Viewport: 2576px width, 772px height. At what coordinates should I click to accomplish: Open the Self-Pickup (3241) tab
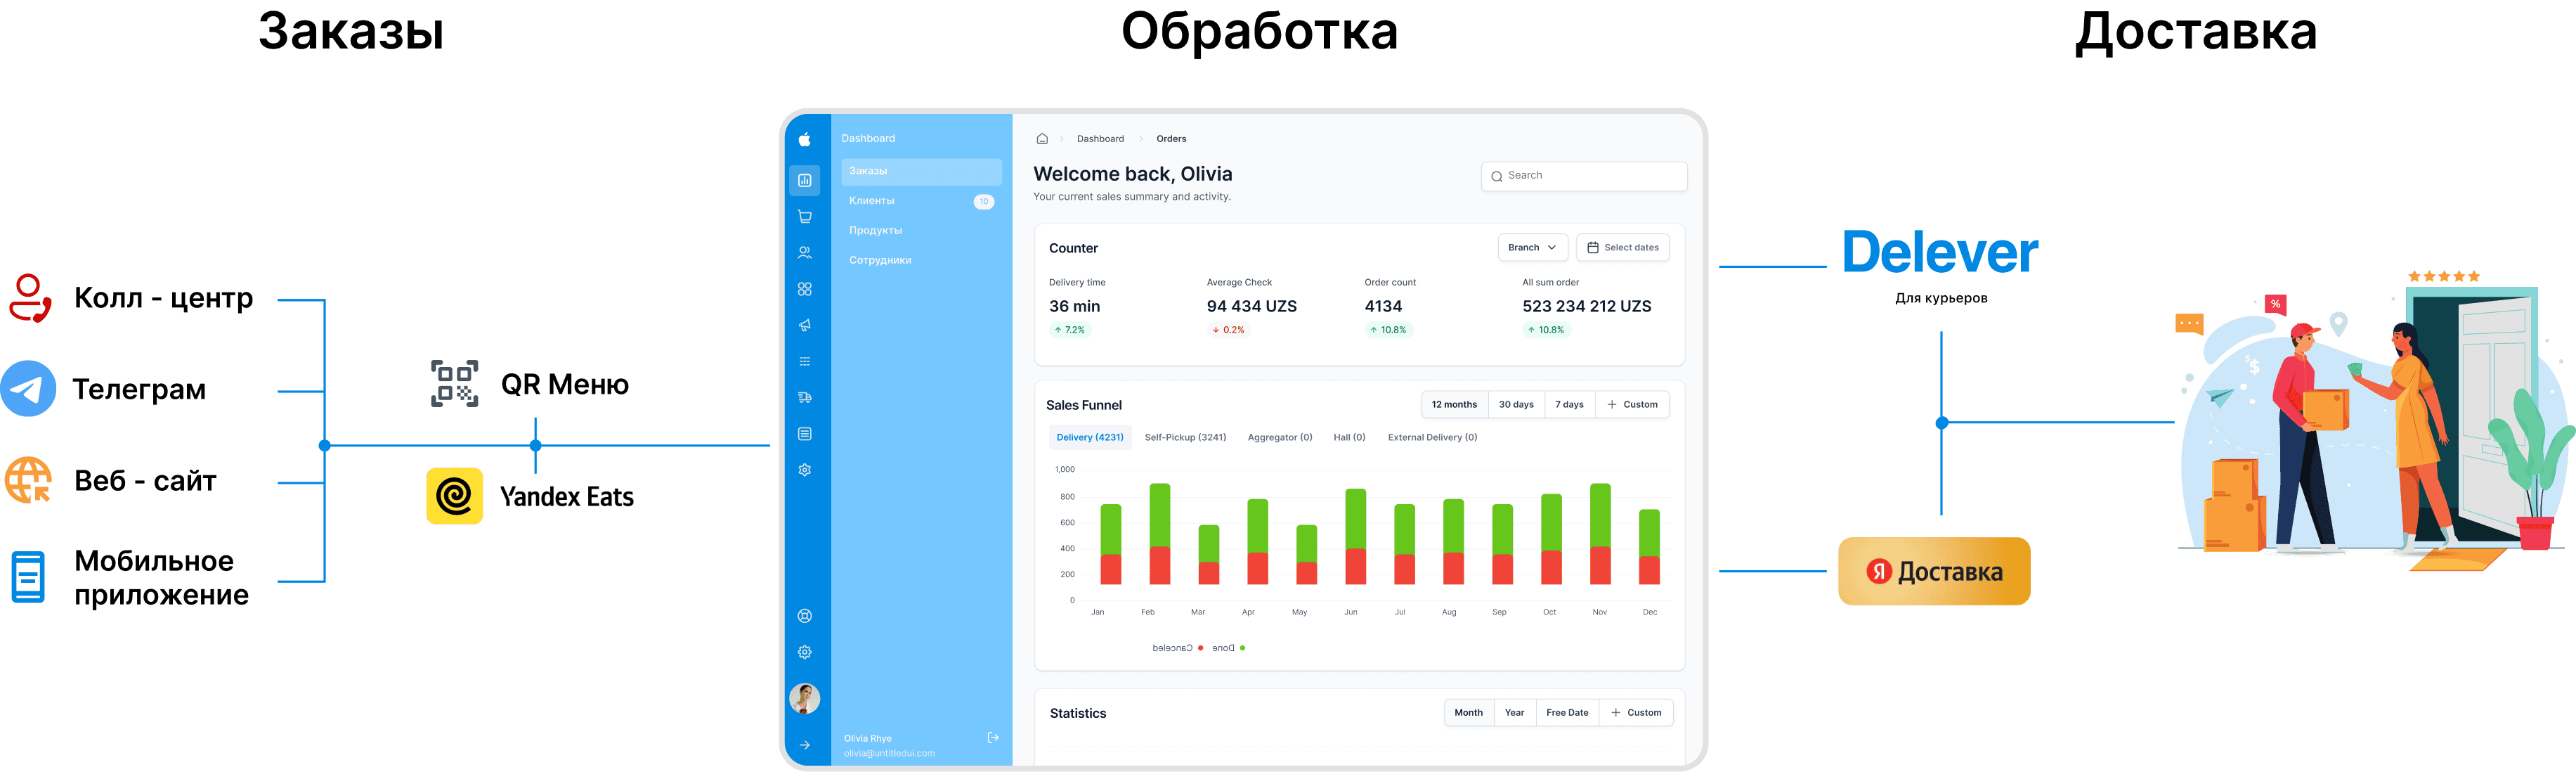pos(1185,438)
